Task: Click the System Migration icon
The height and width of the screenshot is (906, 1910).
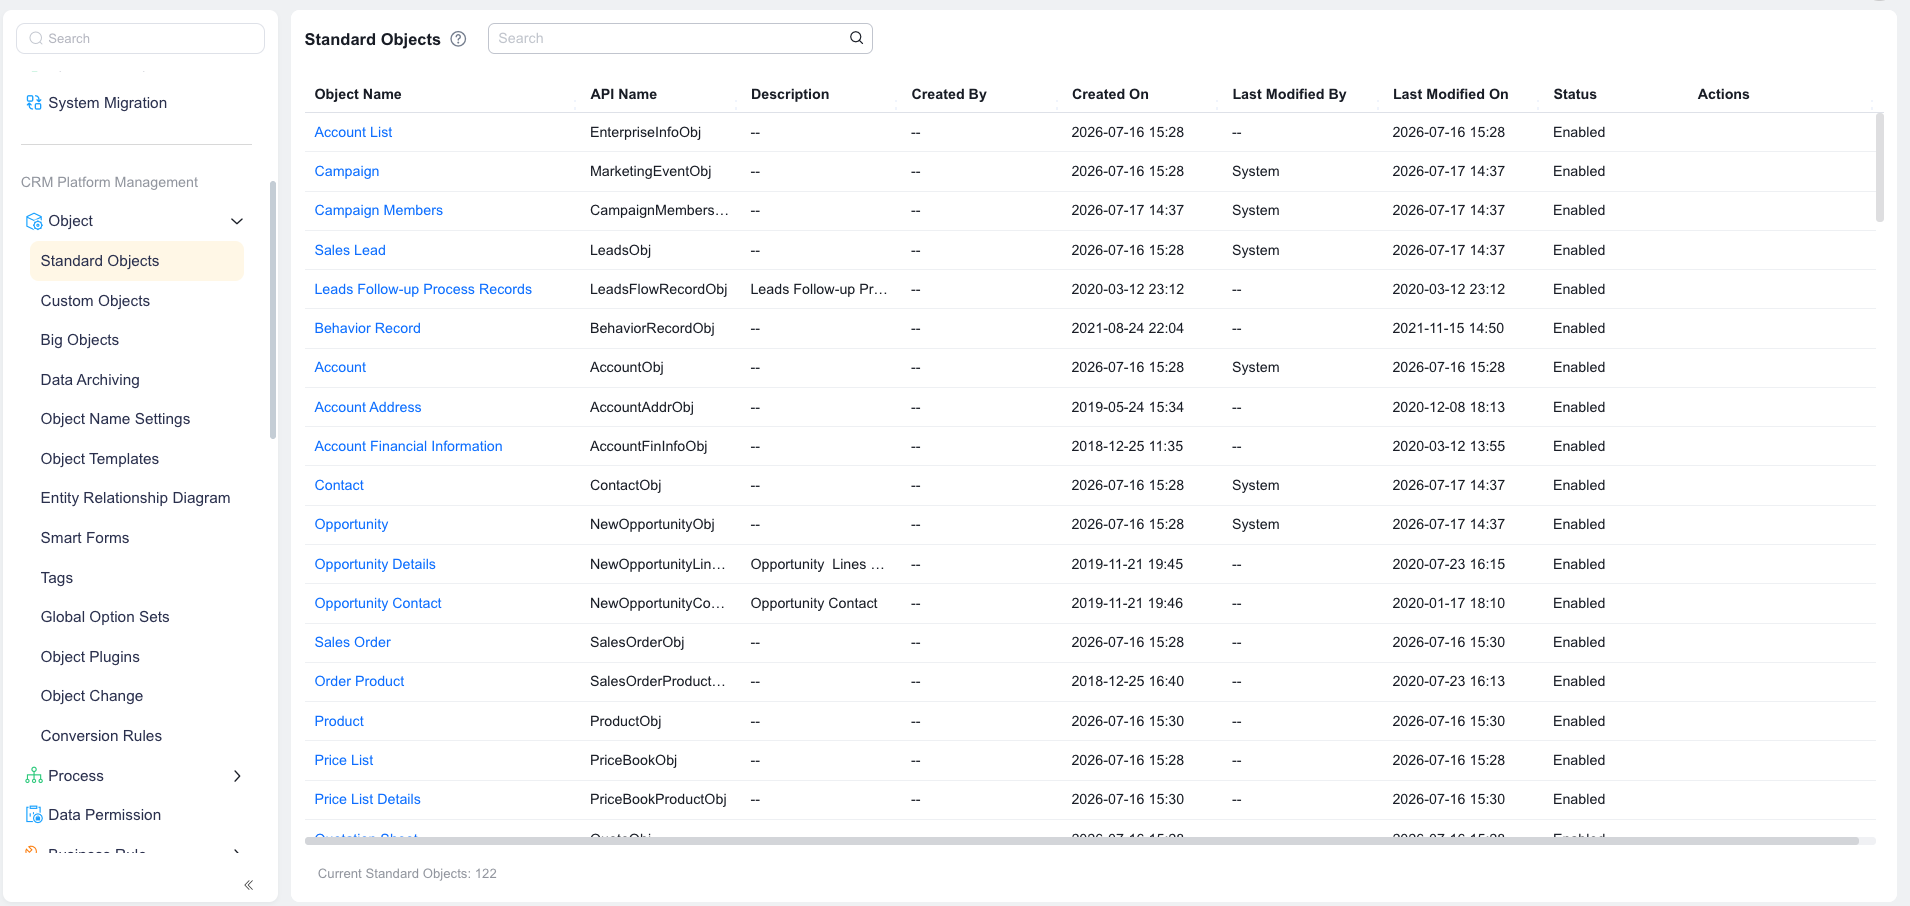Action: (x=34, y=103)
